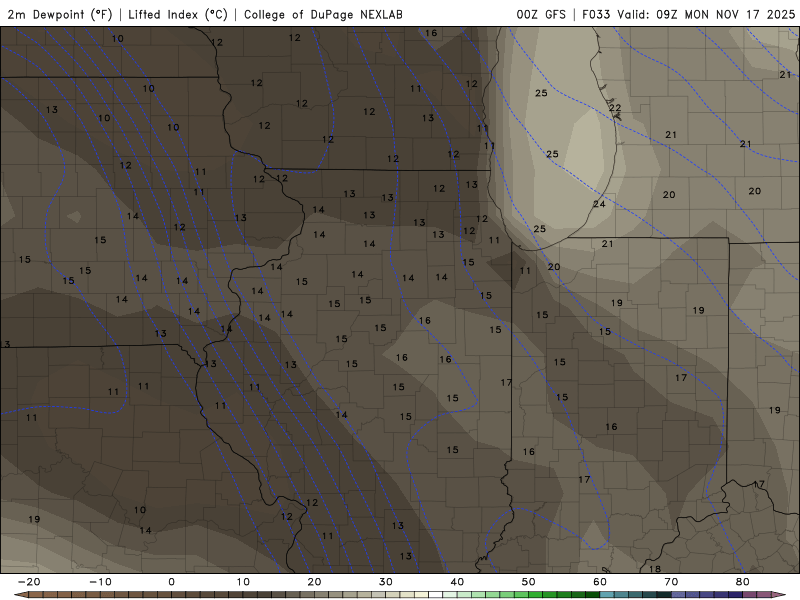Click the 'Lifted Index (°C)' title text

point(178,14)
